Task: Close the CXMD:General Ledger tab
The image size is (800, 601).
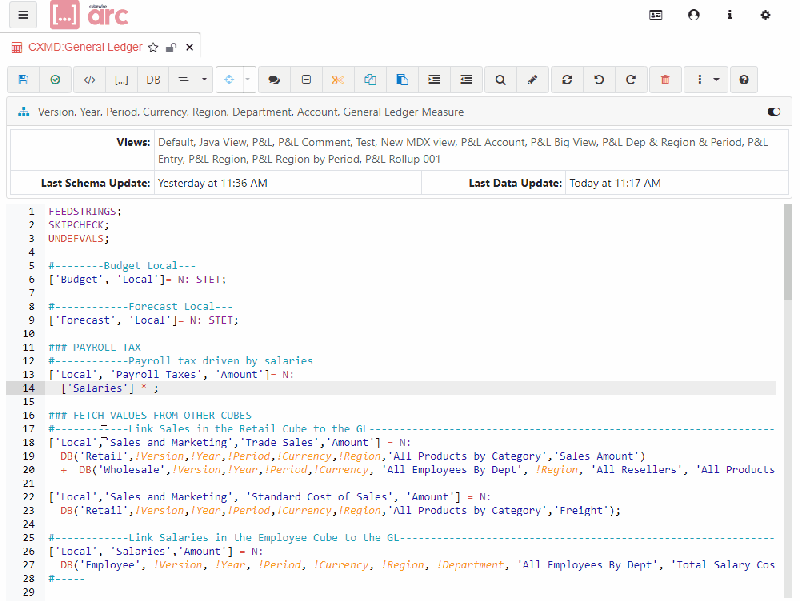Action: (x=189, y=47)
